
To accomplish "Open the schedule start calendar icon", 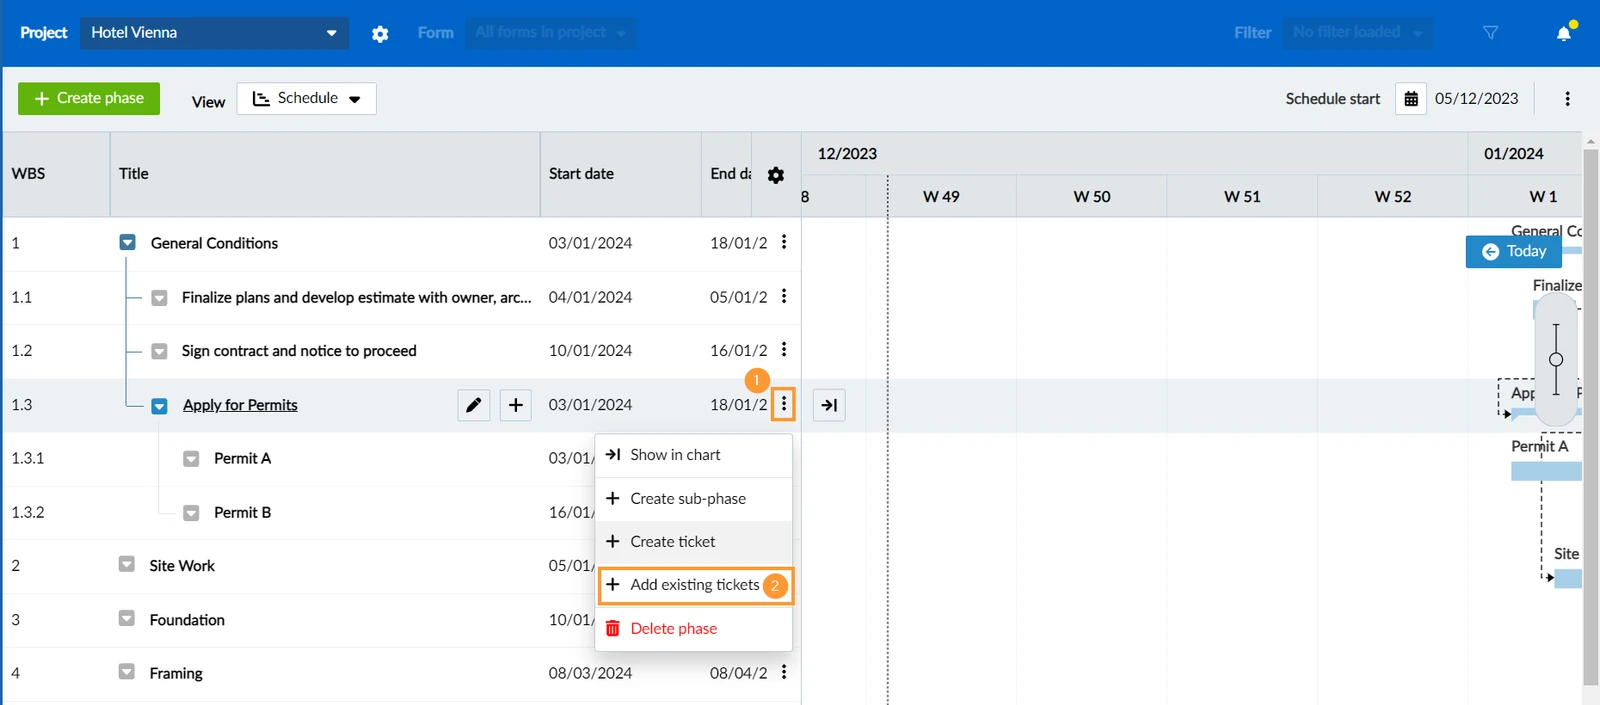I will pyautogui.click(x=1411, y=99).
